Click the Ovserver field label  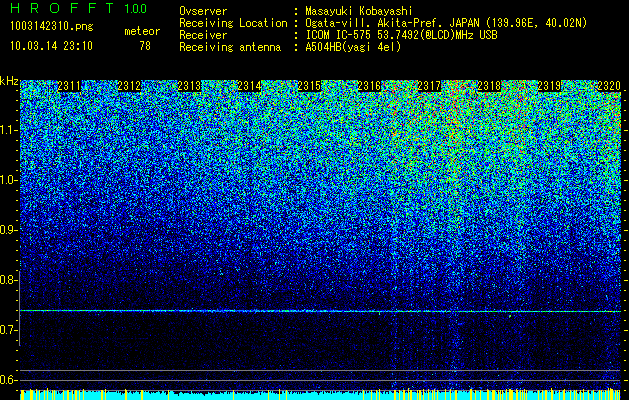click(203, 11)
